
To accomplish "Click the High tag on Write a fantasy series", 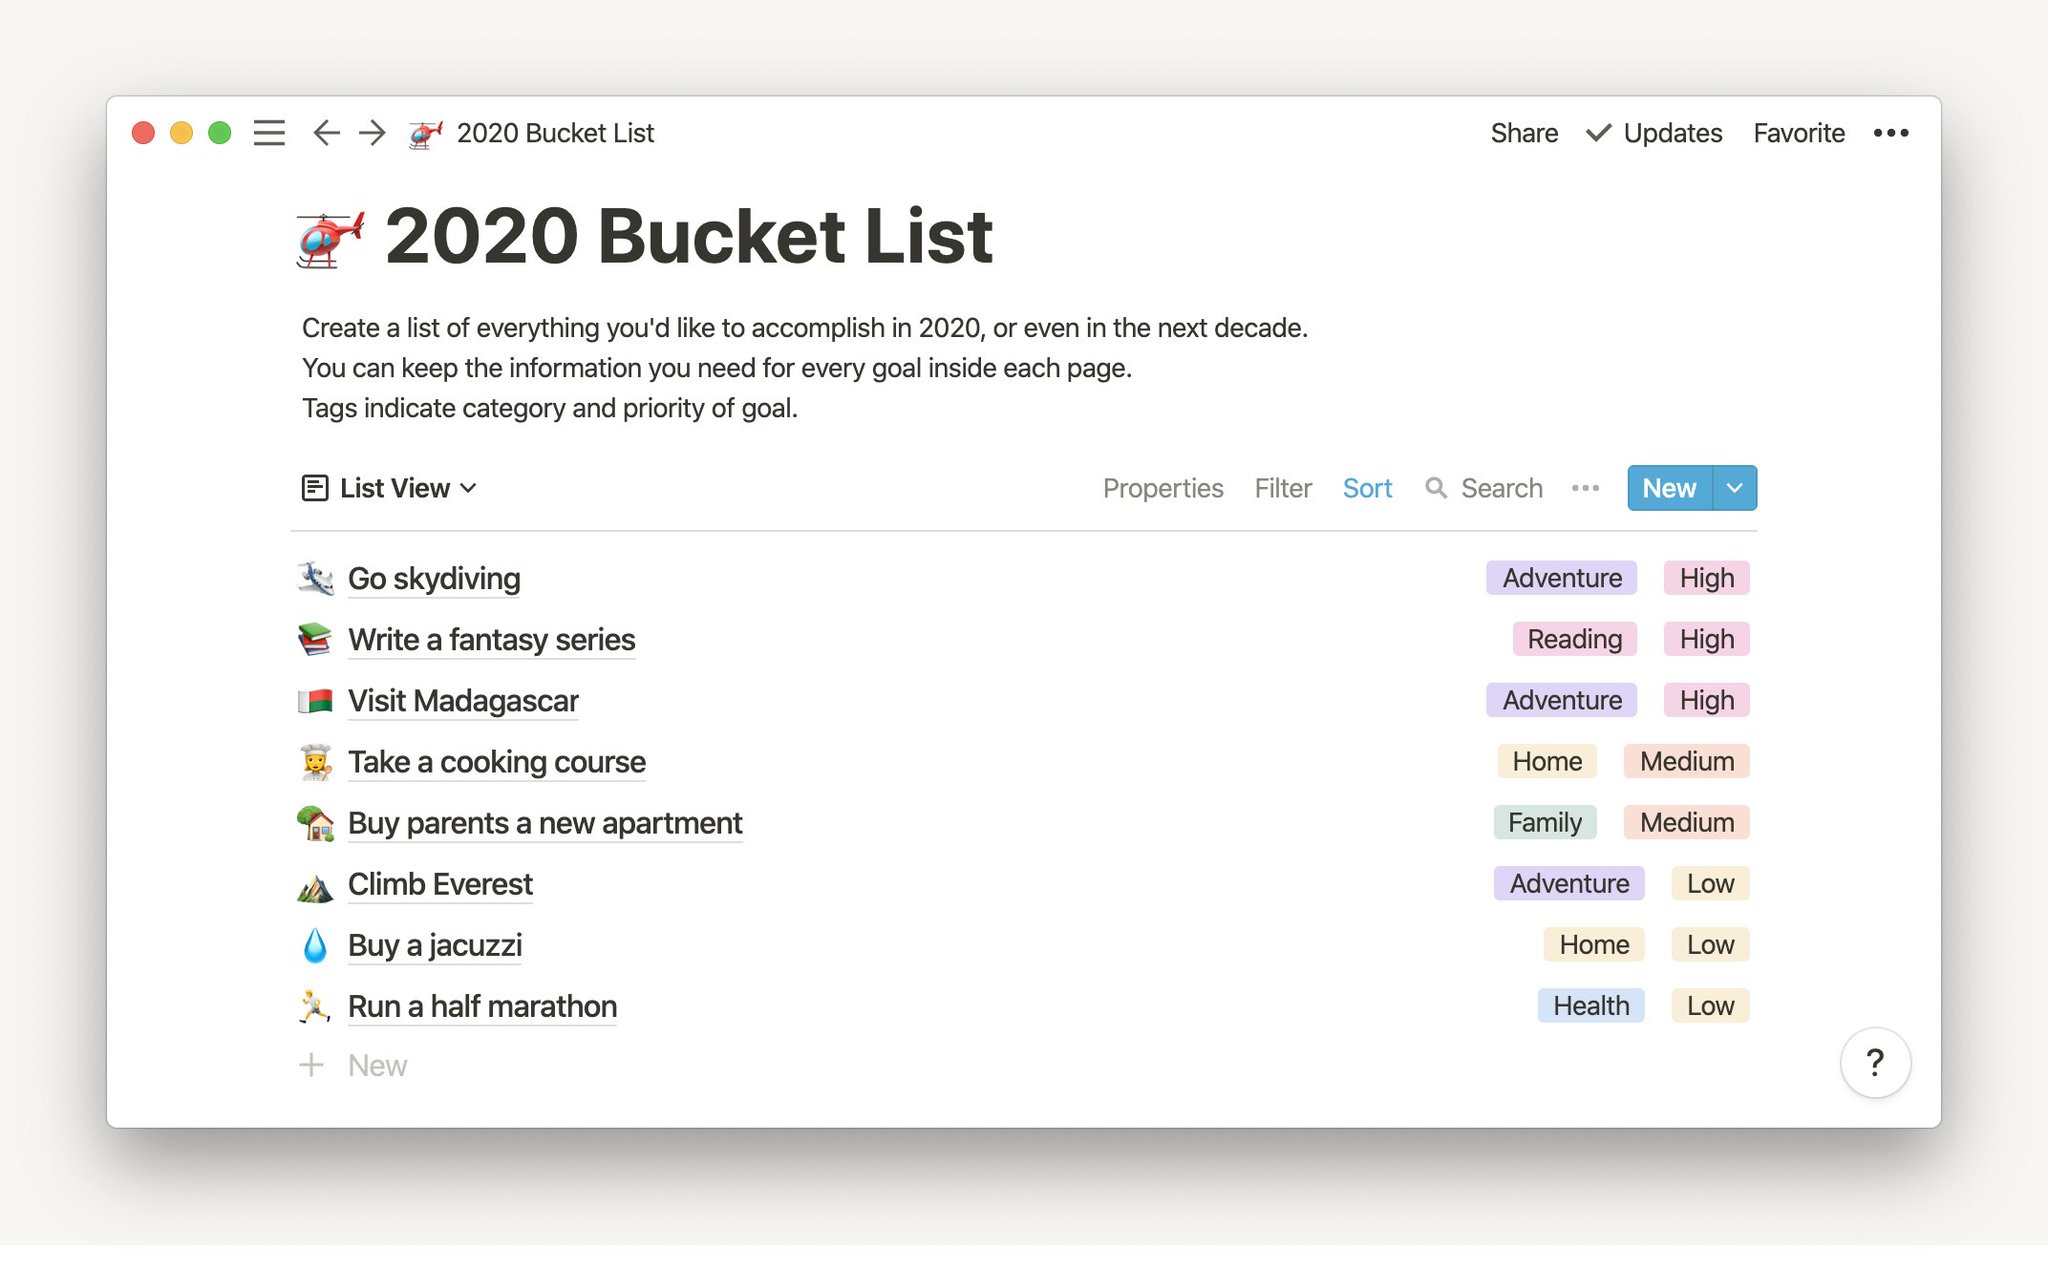I will 1706,639.
